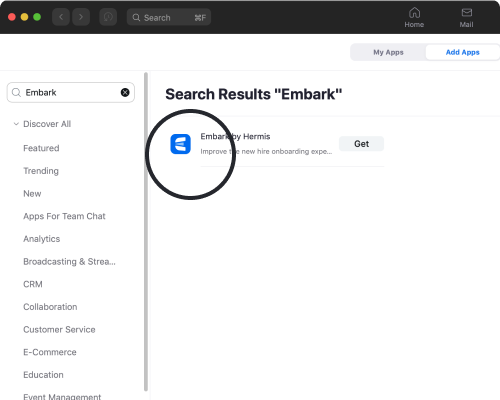Click the yellow minimize window button
The image size is (500, 400).
click(24, 17)
